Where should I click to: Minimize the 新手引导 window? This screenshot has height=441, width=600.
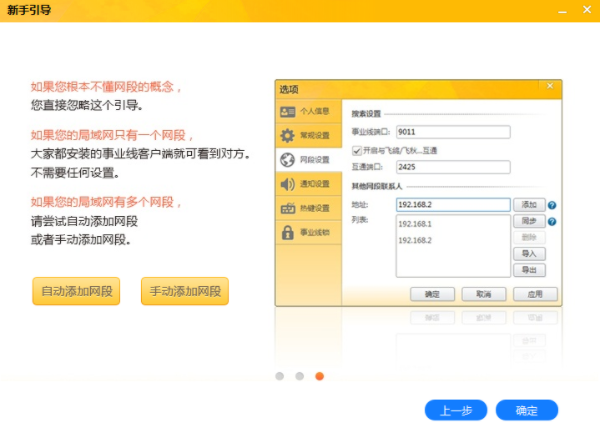[562, 10]
